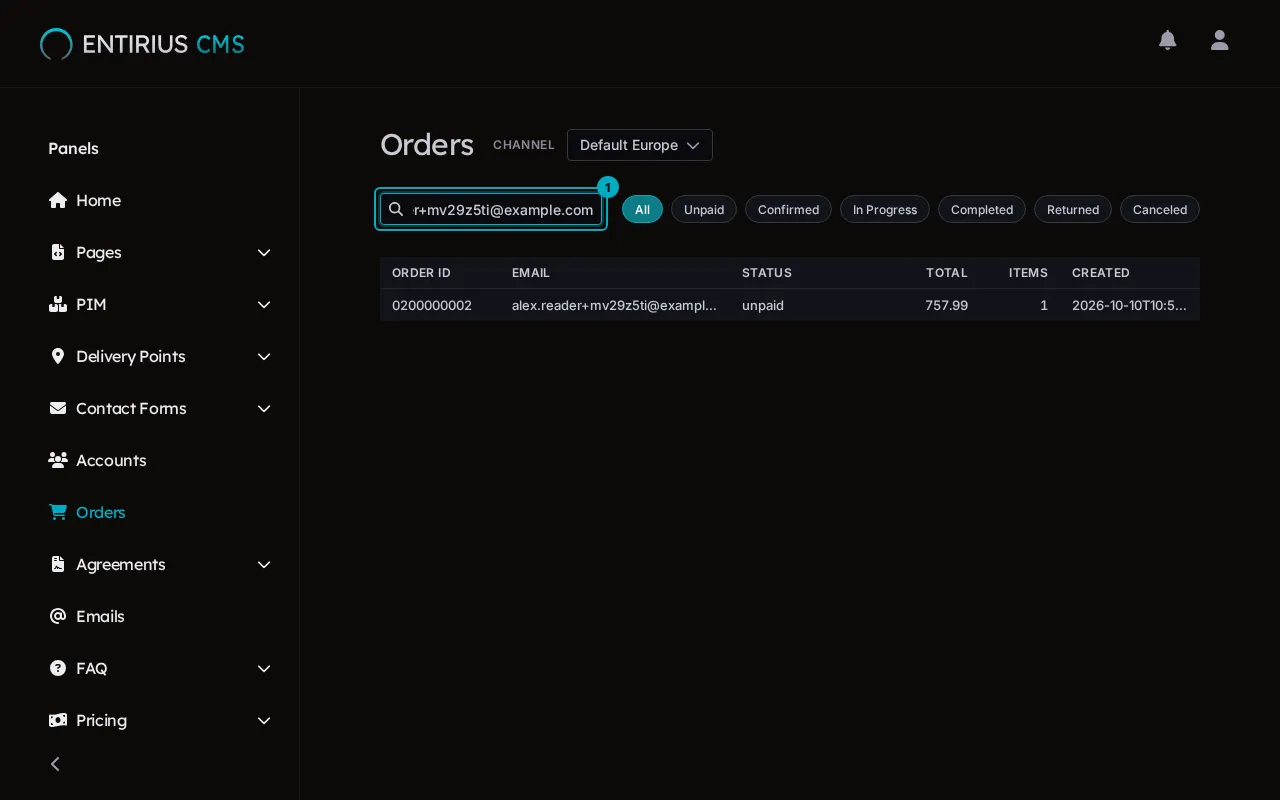Expand the Agreements chevron
The image size is (1280, 800).
(x=264, y=564)
